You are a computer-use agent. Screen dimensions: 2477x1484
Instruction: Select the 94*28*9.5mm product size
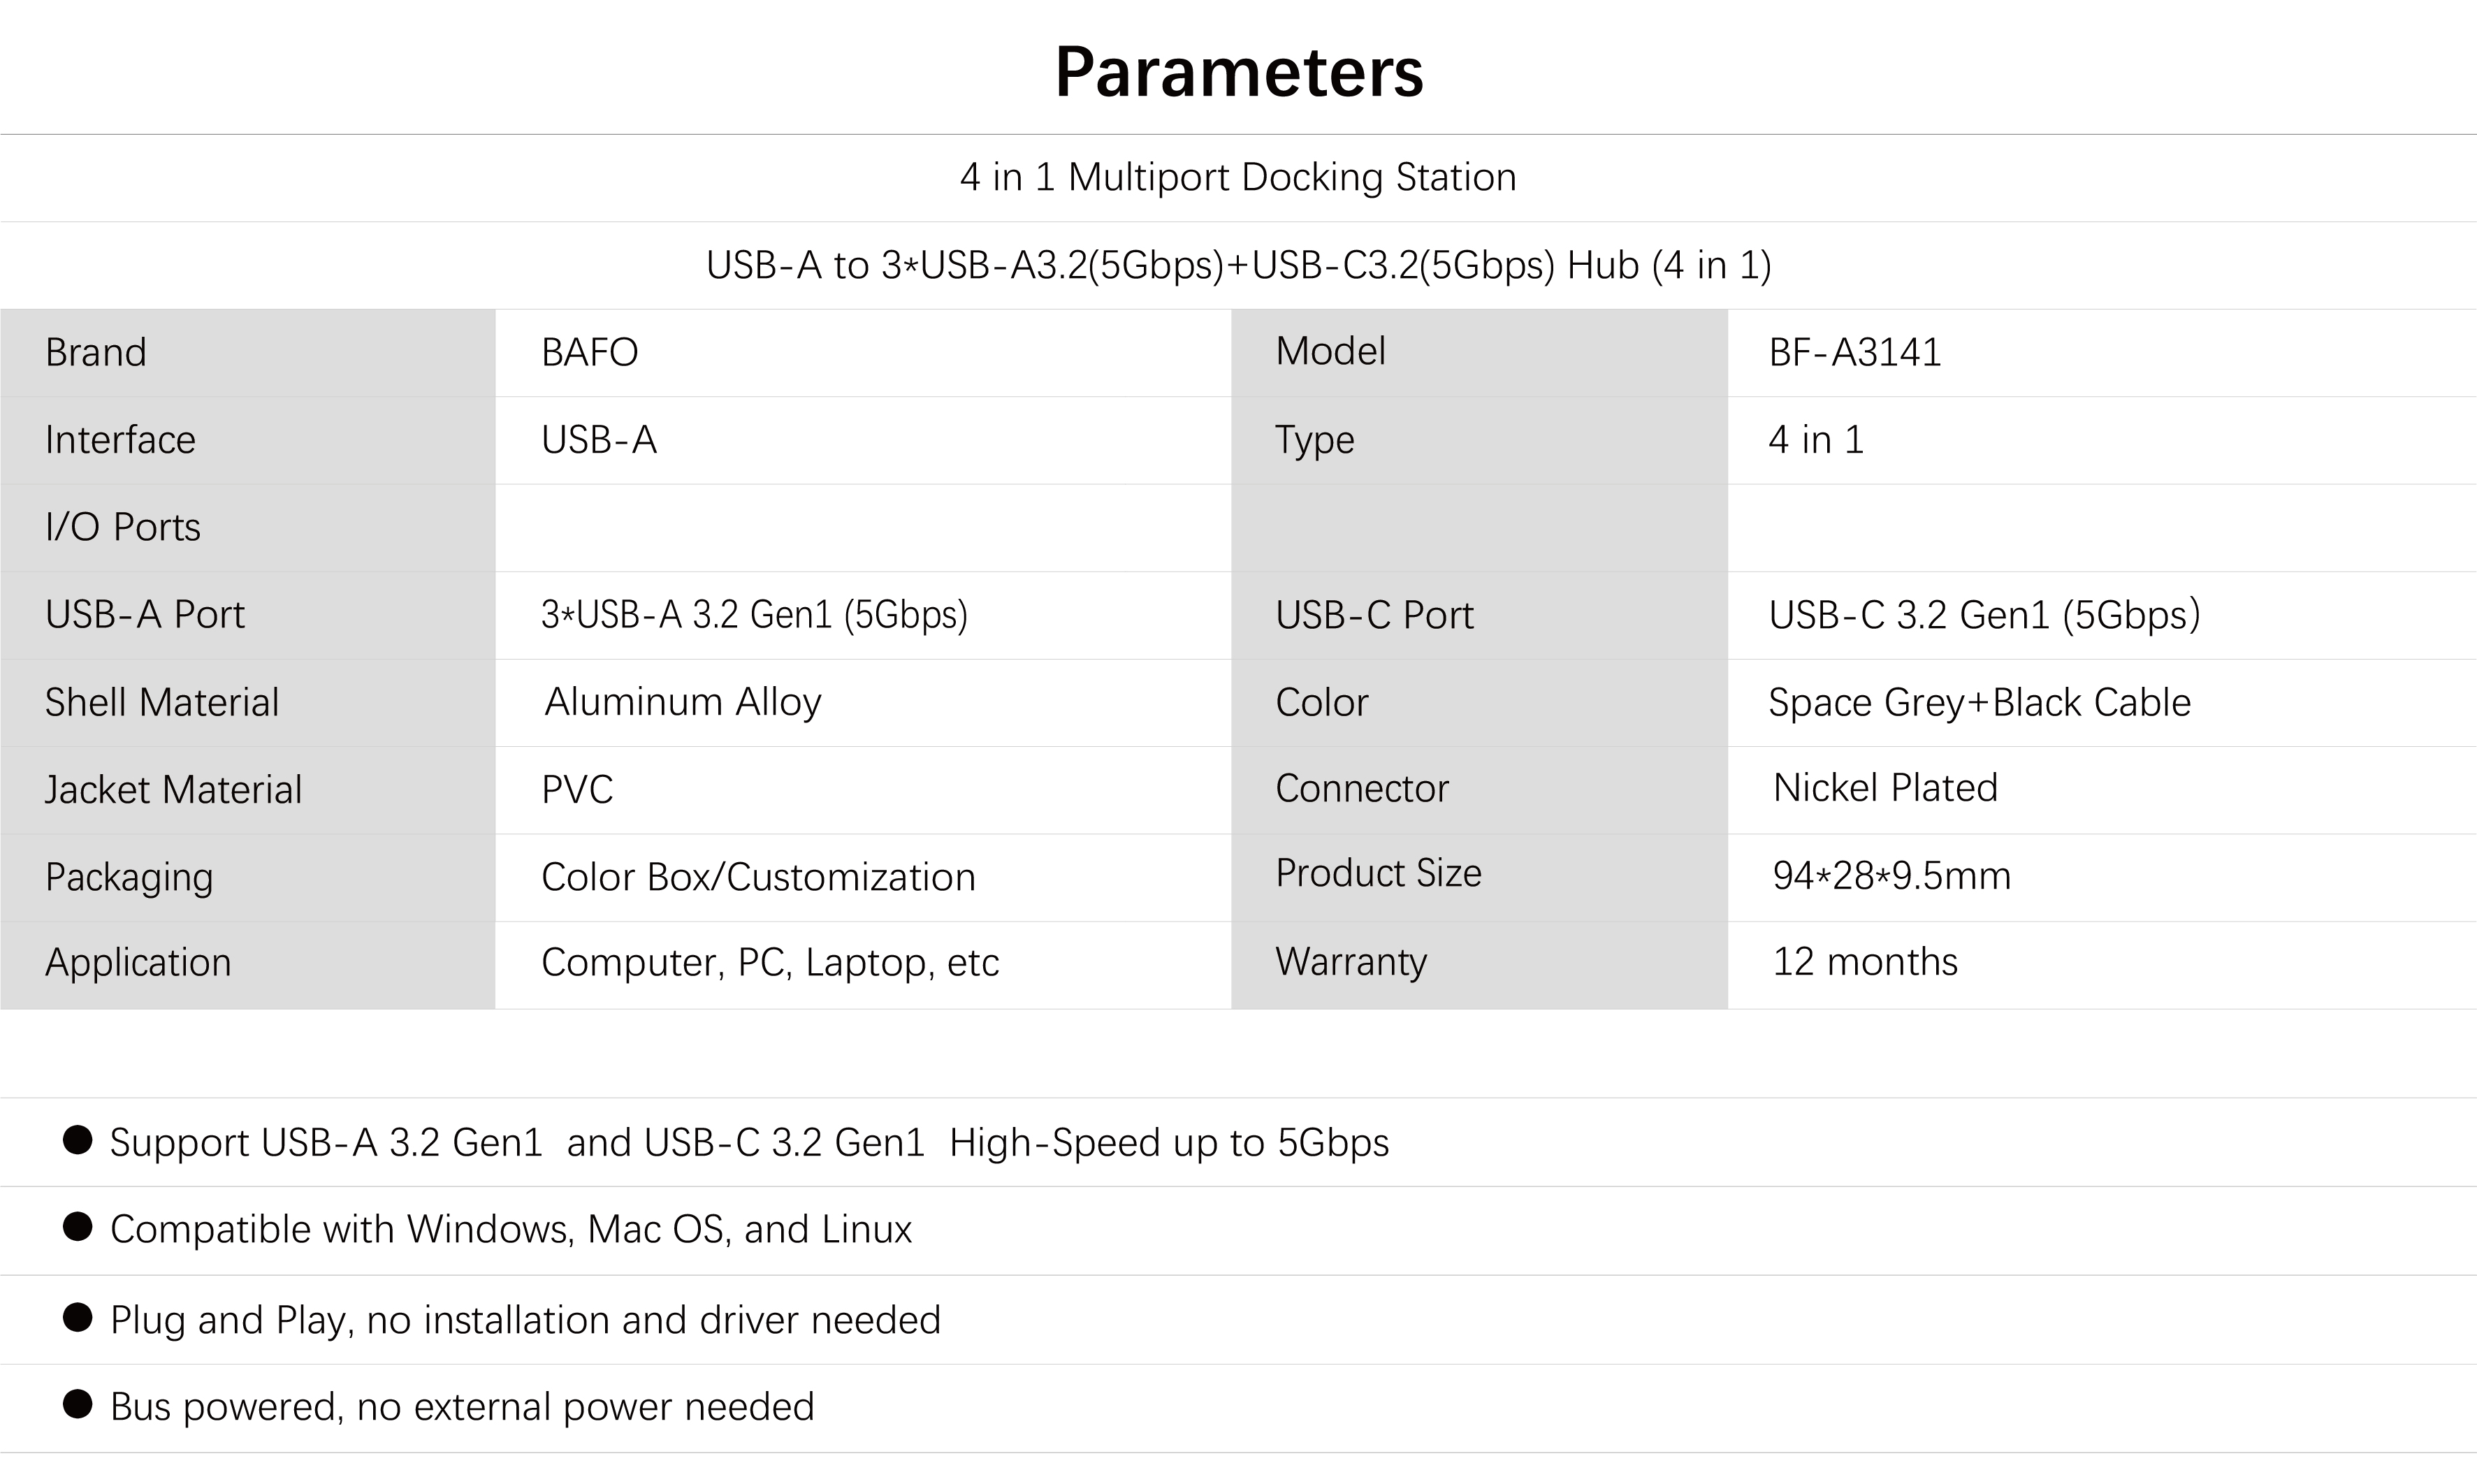(1891, 876)
